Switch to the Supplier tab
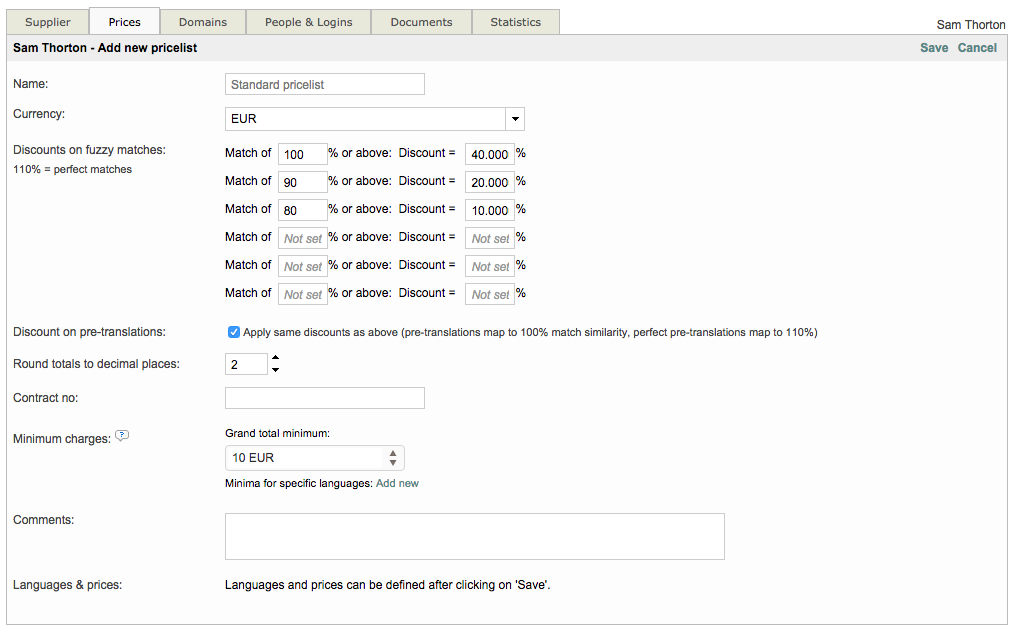Image resolution: width=1014 pixels, height=632 pixels. coord(48,22)
